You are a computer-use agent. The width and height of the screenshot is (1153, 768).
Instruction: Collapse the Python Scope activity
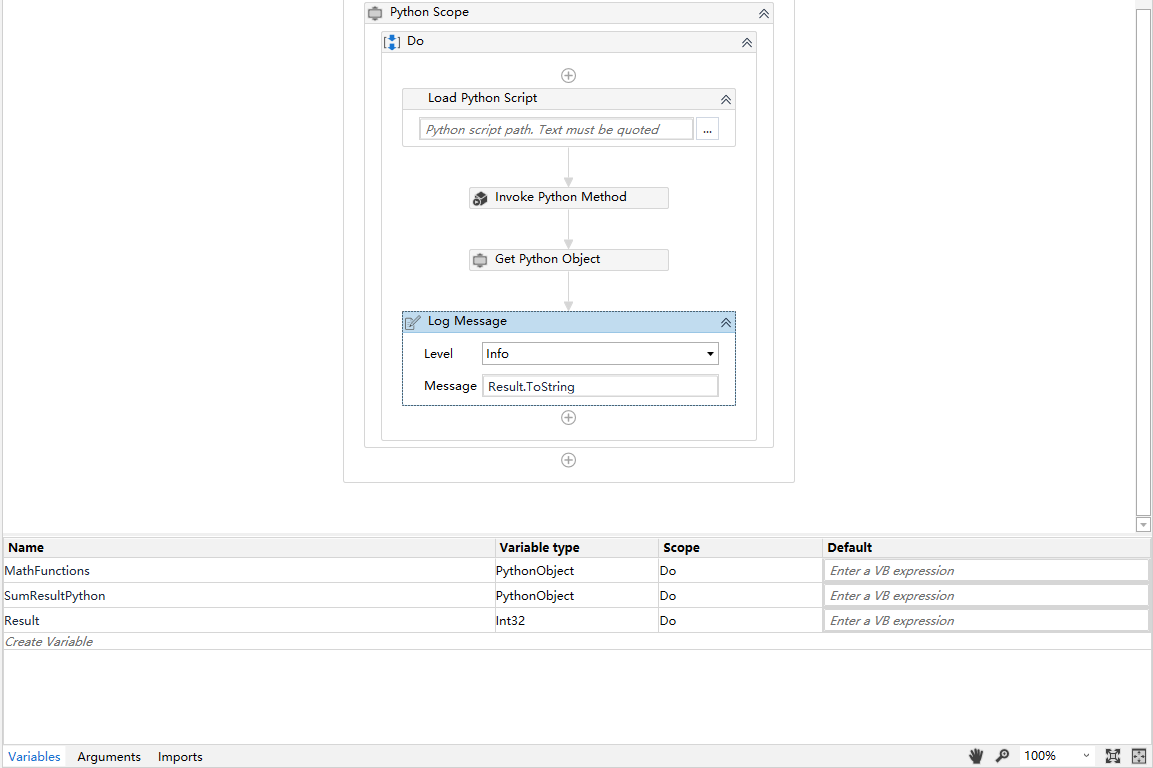tap(764, 13)
